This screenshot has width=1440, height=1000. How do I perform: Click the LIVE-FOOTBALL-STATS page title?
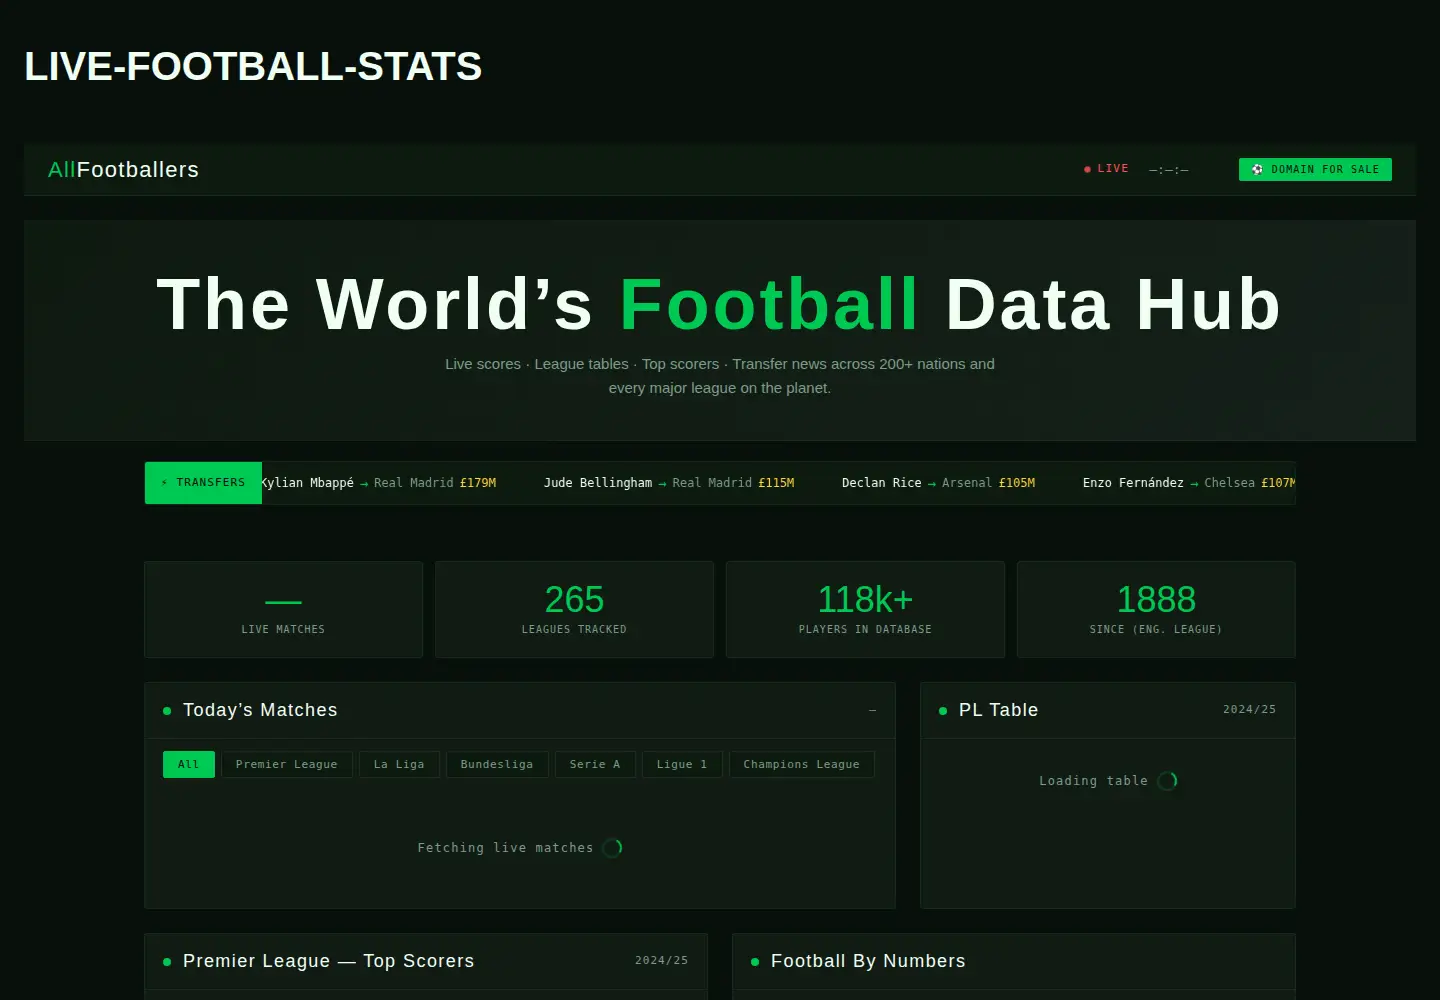253,67
